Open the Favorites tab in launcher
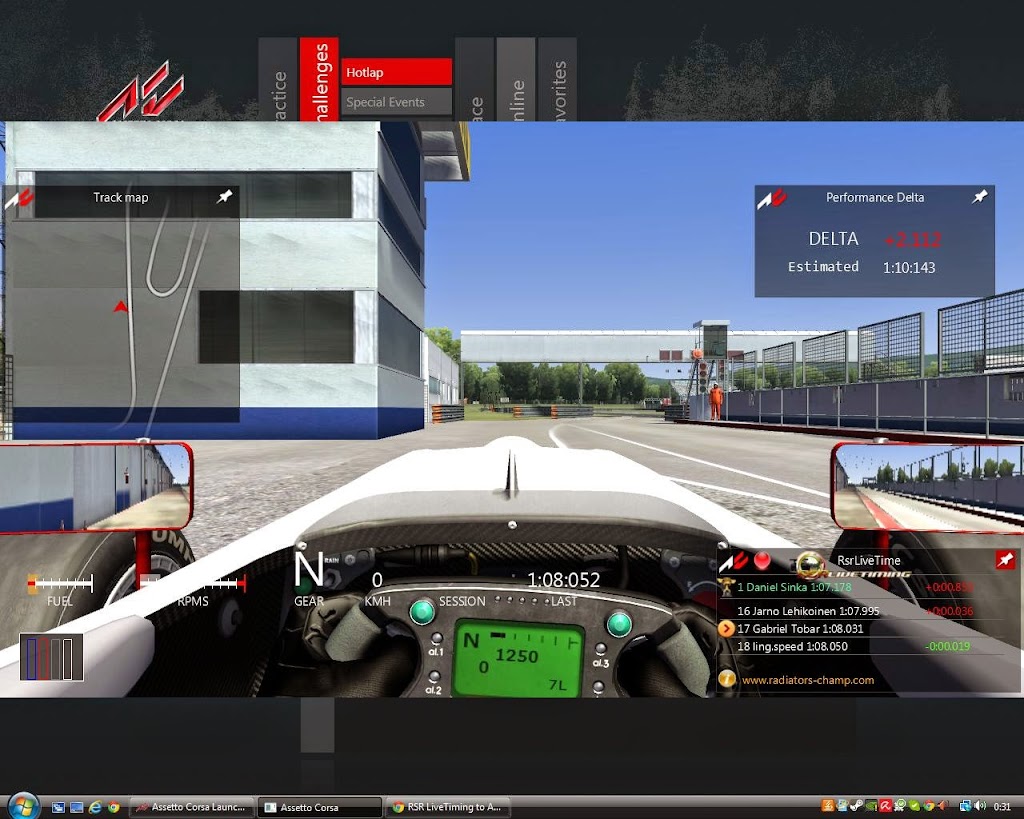This screenshot has width=1024, height=819. click(557, 80)
